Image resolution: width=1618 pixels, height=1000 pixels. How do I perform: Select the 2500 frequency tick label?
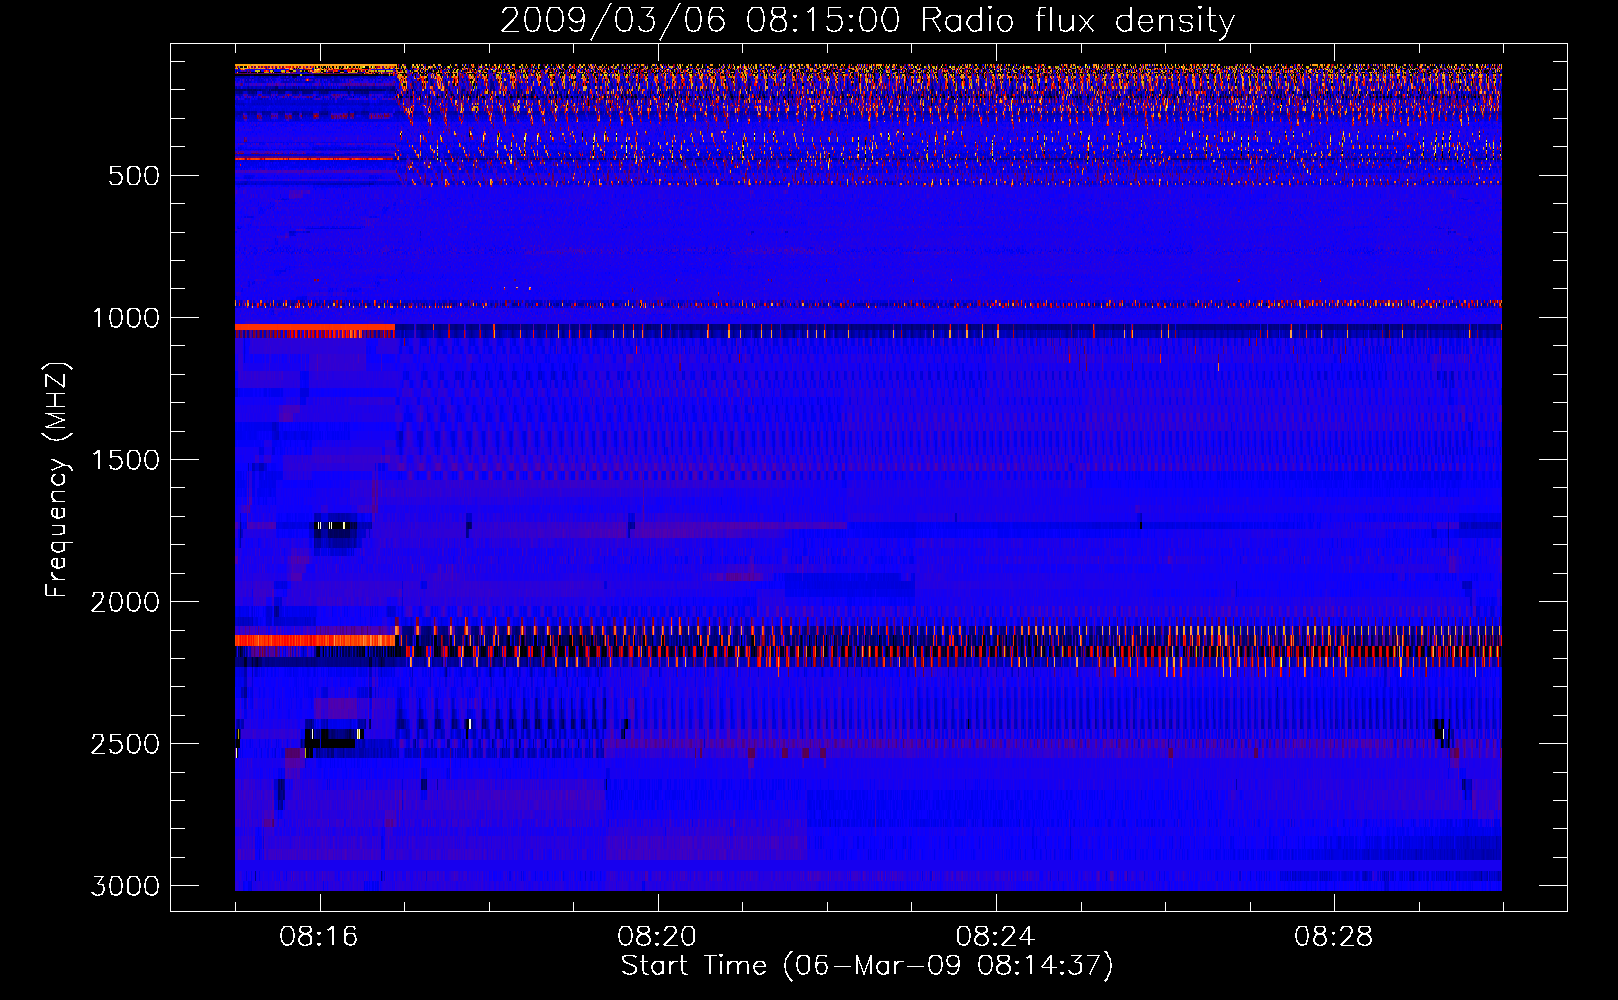126,744
